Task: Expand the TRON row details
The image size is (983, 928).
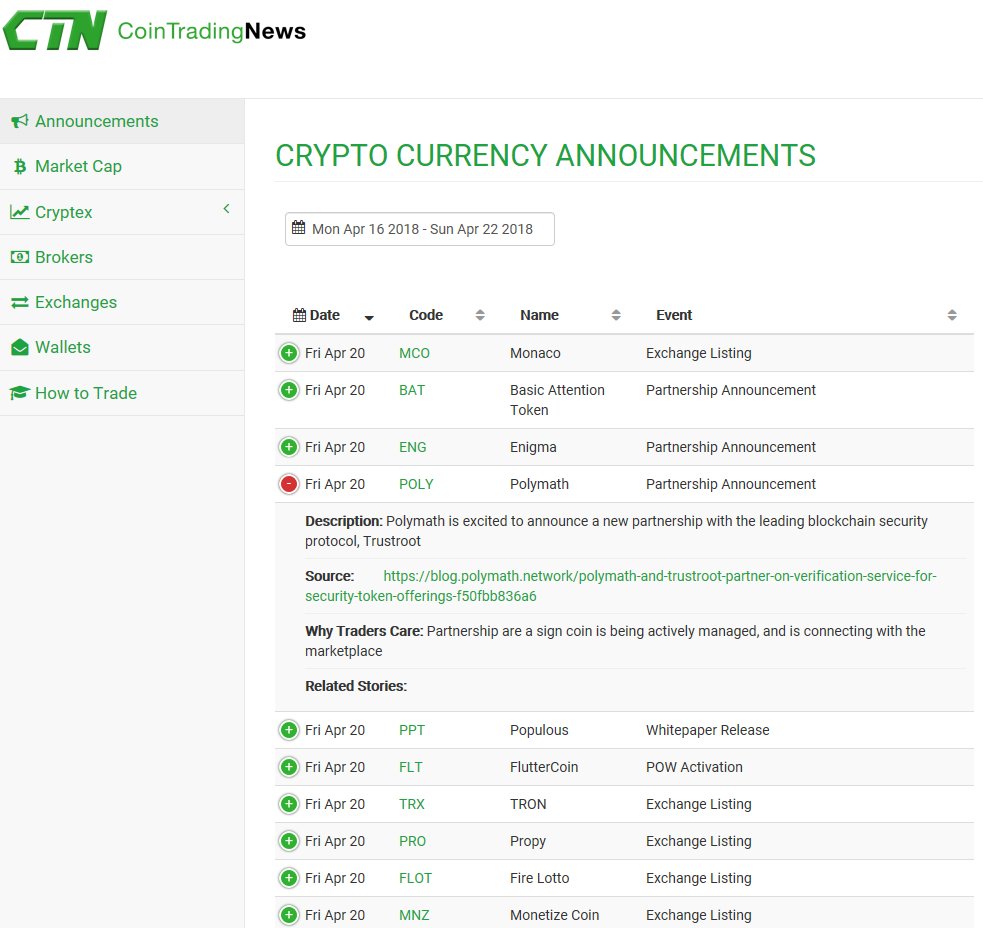Action: point(289,804)
